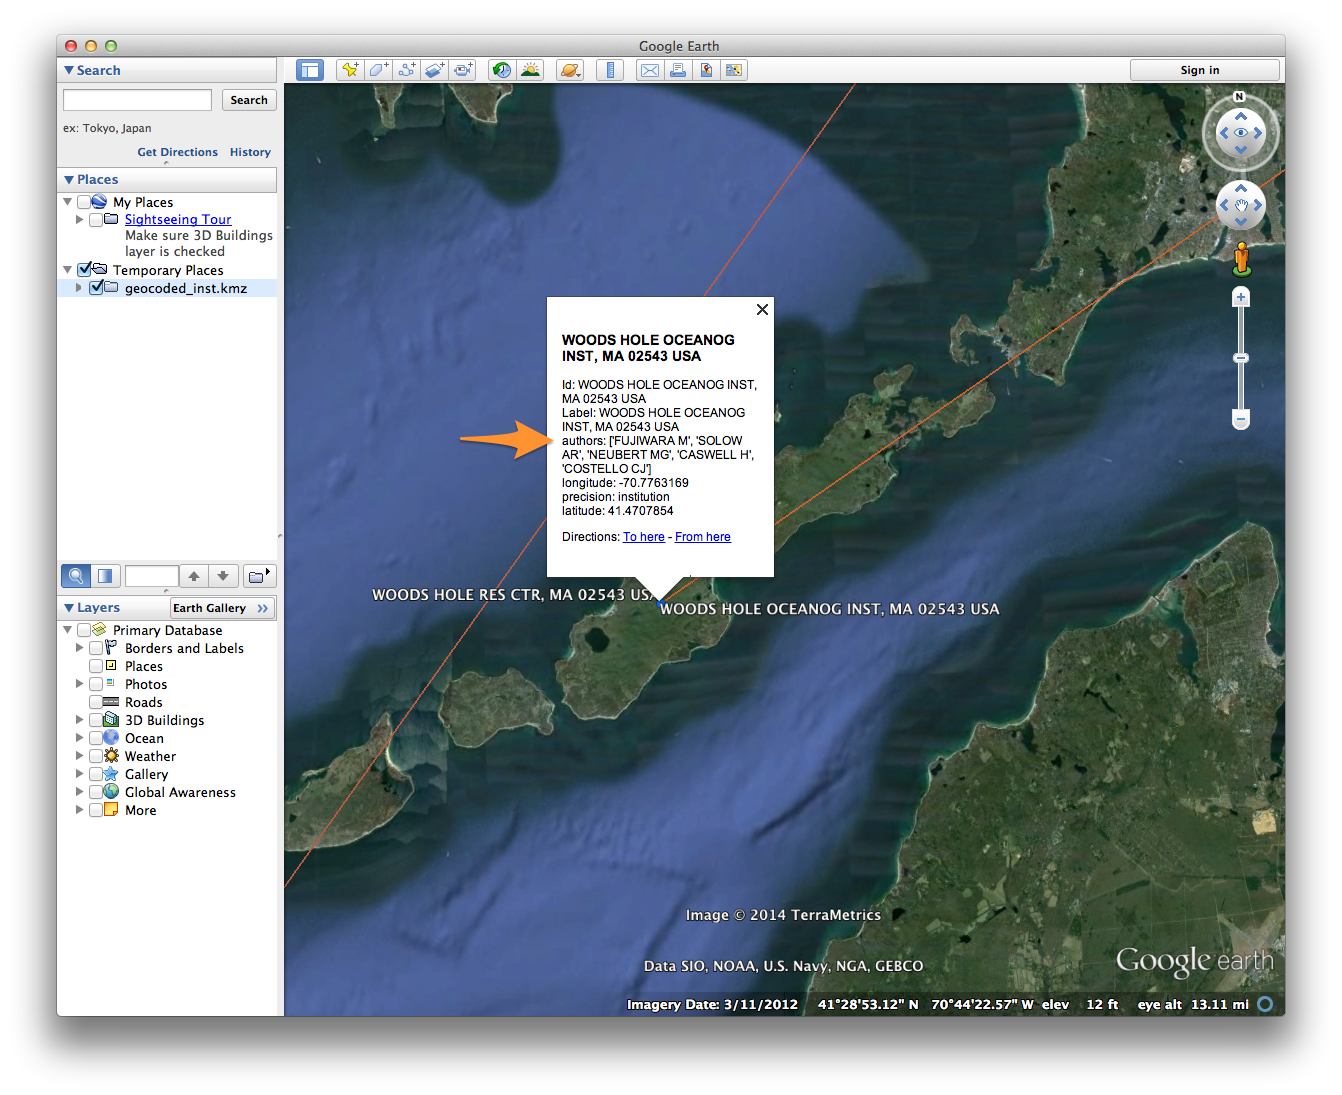
Task: Zoom out with the minus button
Action: point(1241,420)
